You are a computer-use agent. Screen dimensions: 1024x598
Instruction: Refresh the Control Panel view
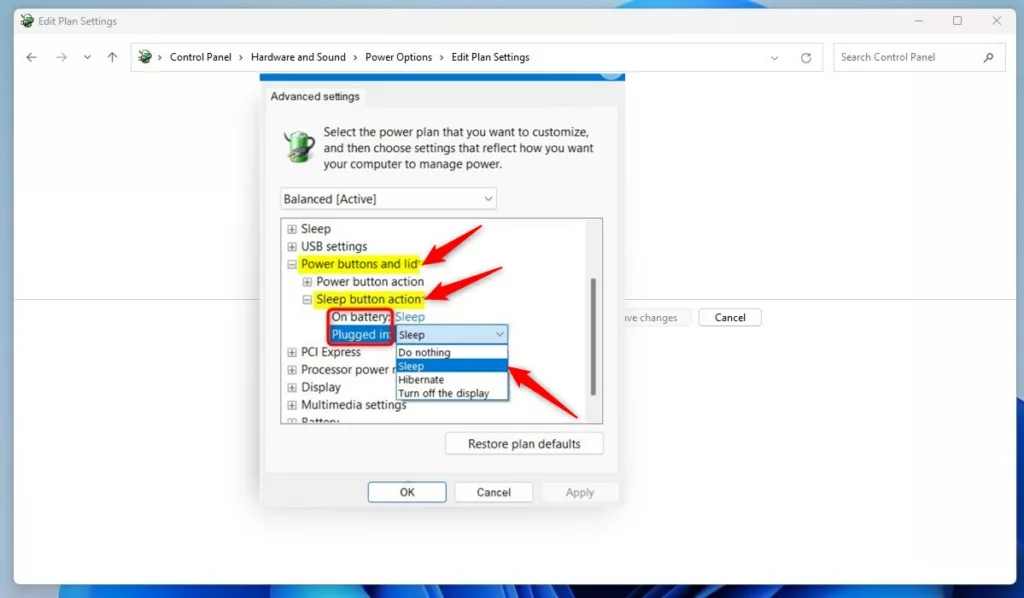[x=806, y=57]
